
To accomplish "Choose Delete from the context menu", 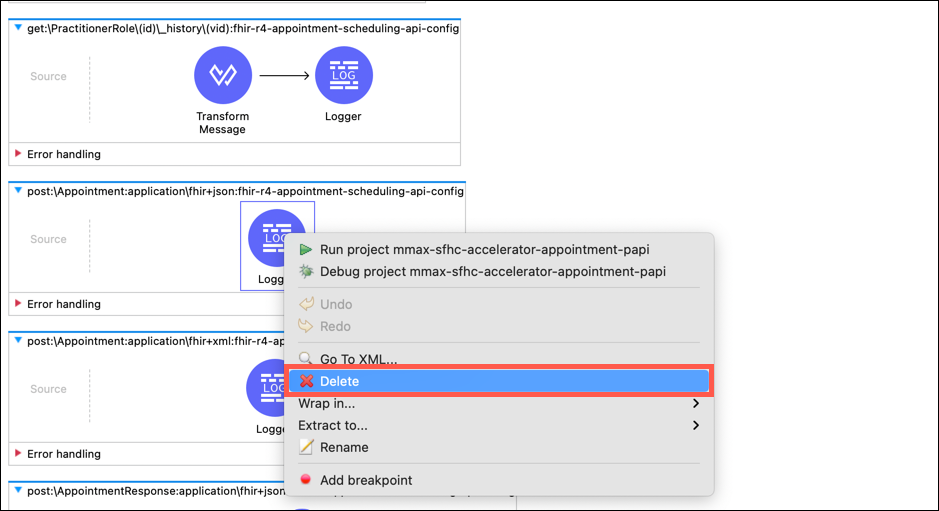I will pos(499,381).
